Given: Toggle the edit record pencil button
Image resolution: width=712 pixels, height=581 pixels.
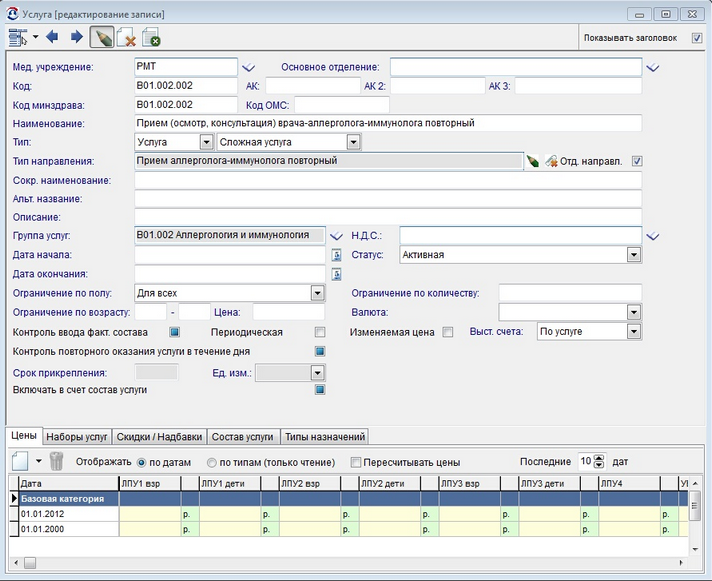Looking at the screenshot, I should [x=102, y=37].
